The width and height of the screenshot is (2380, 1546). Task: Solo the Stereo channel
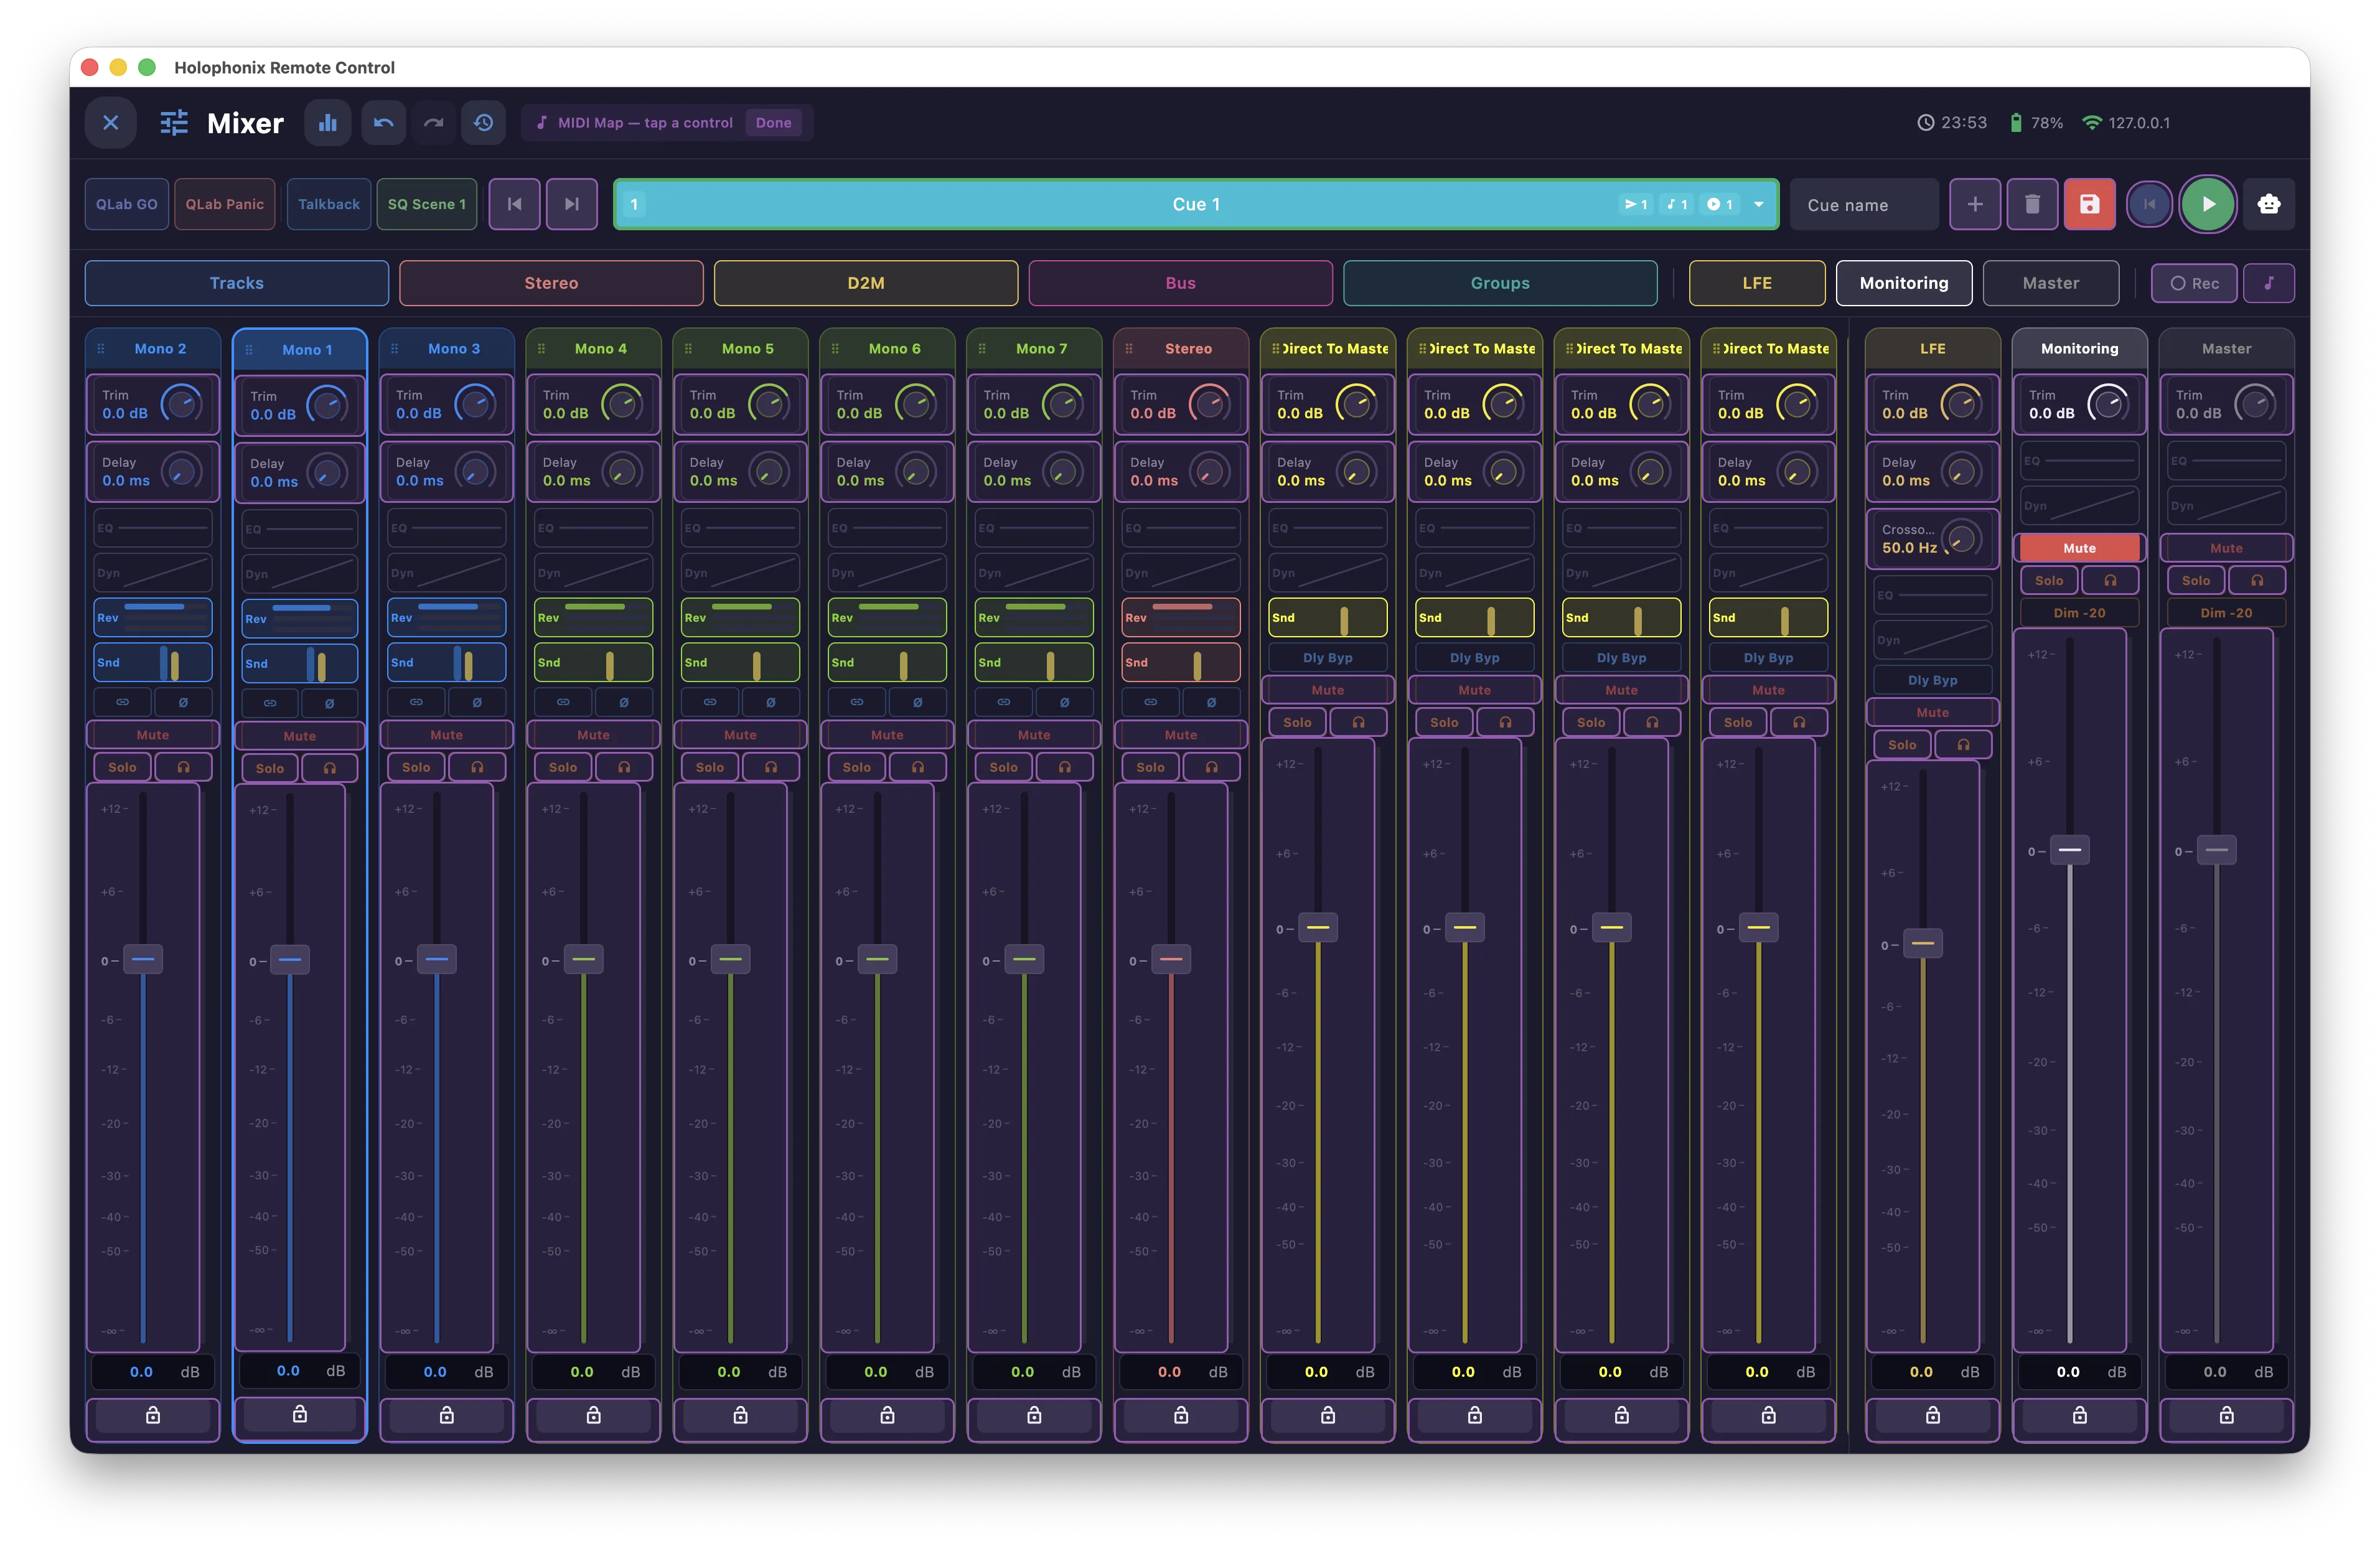[1151, 767]
